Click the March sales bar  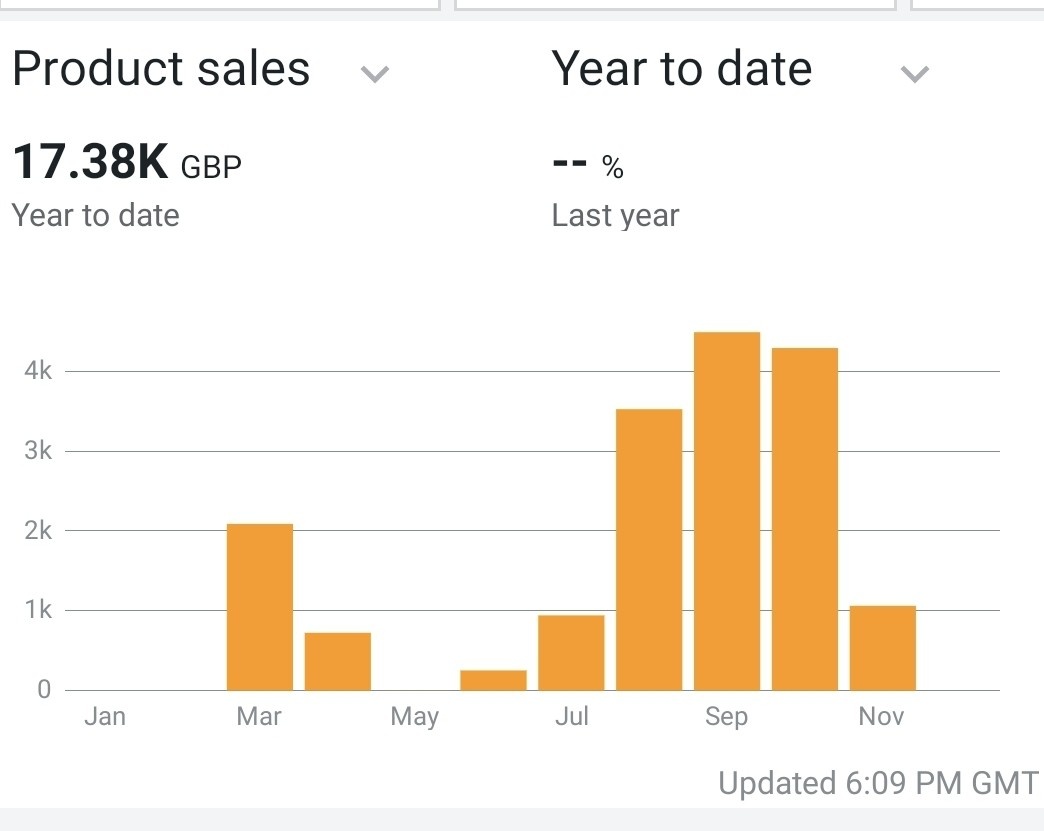(260, 607)
